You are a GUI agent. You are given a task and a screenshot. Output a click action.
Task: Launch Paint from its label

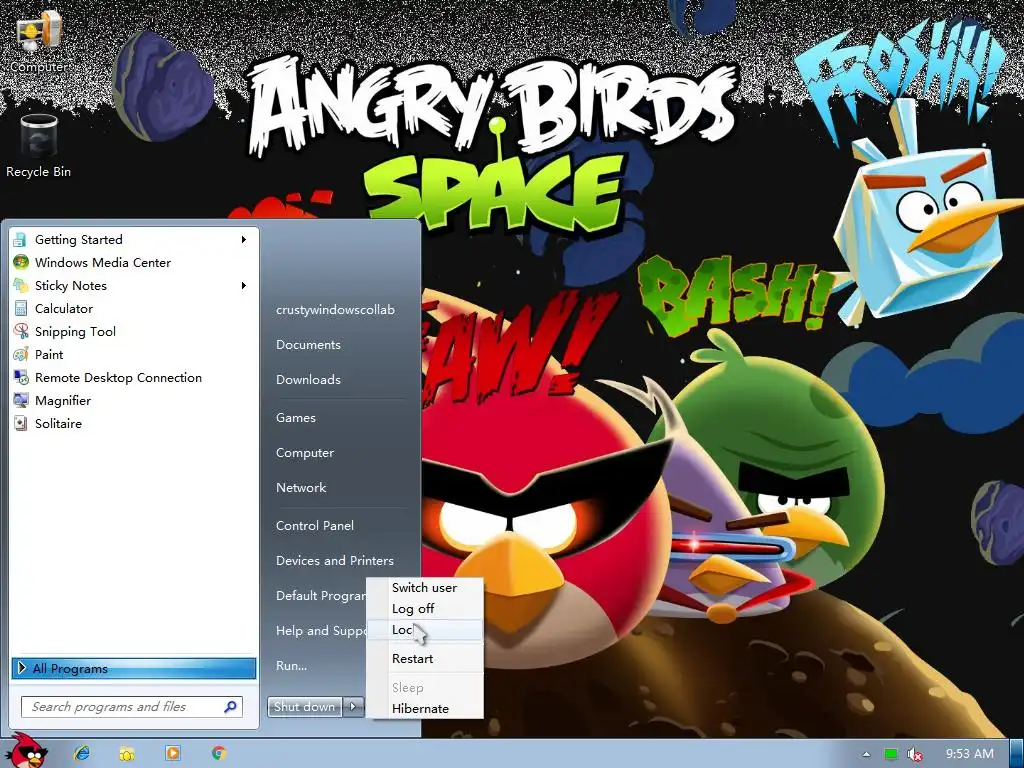click(x=49, y=355)
